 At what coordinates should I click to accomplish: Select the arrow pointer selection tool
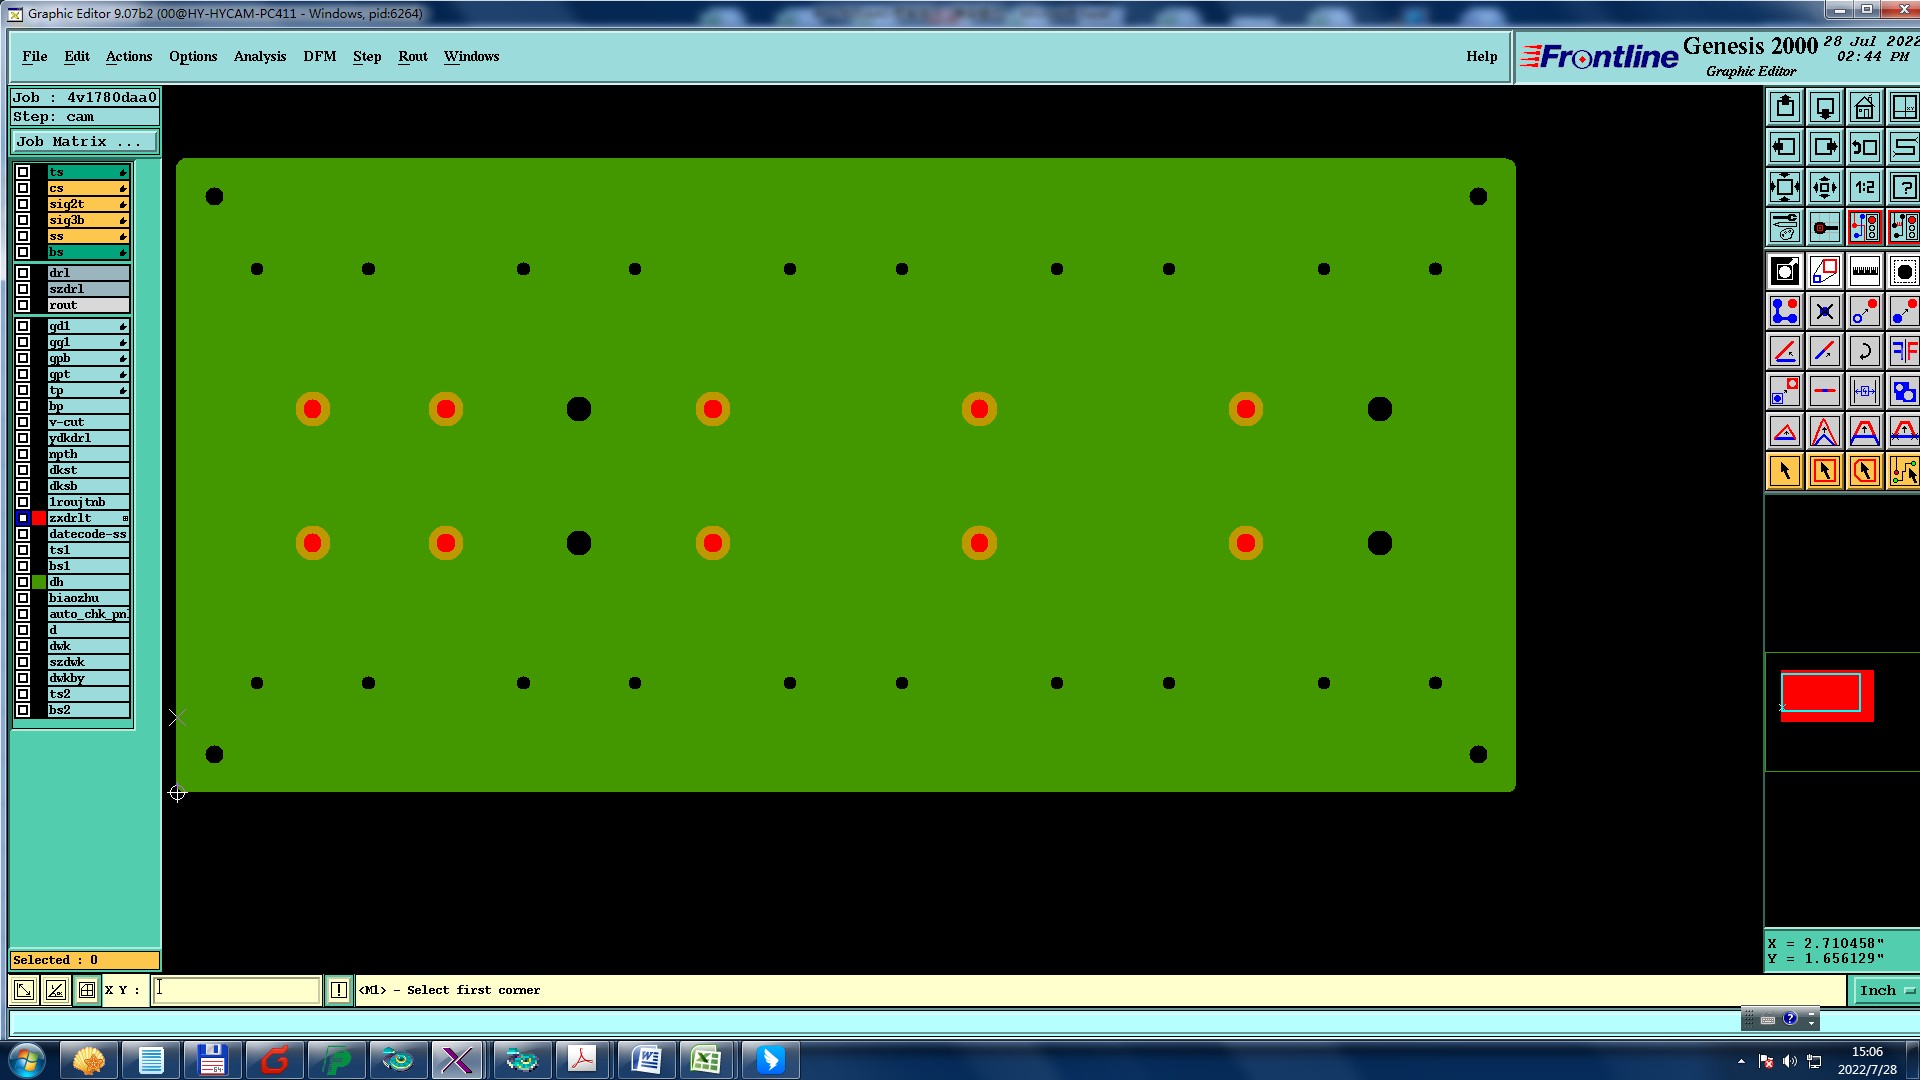coord(1784,471)
